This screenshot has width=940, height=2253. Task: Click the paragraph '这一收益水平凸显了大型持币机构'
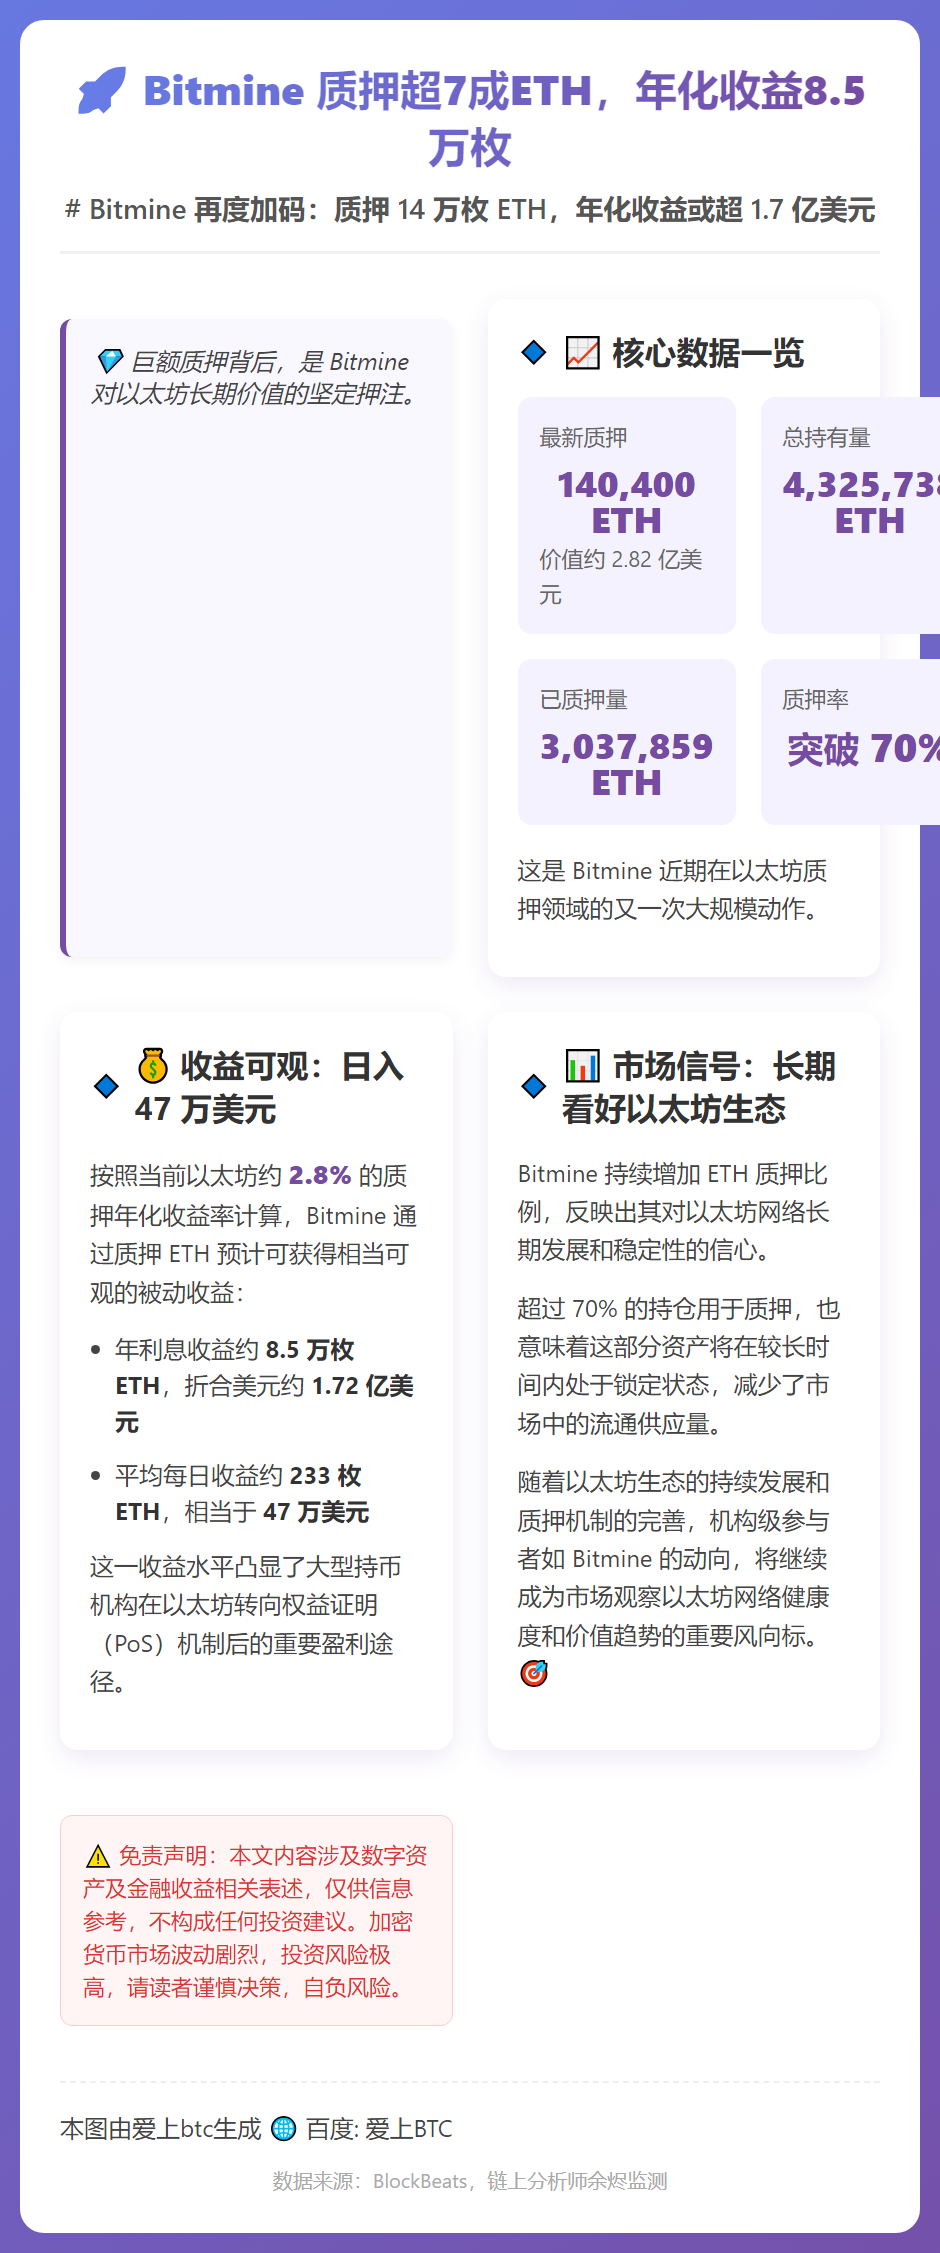(246, 1624)
